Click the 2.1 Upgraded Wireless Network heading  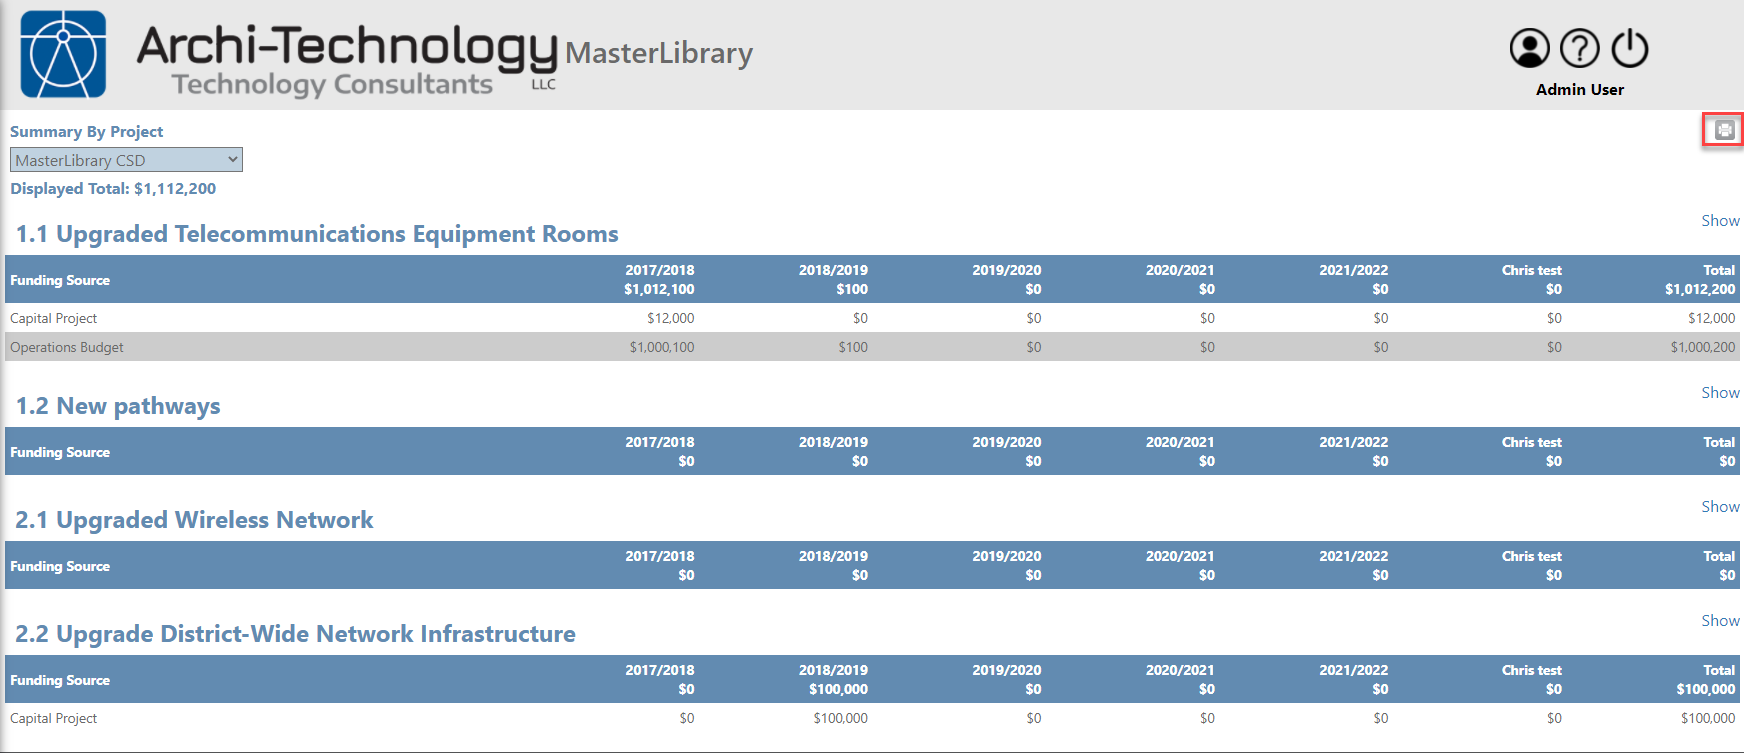[194, 520]
